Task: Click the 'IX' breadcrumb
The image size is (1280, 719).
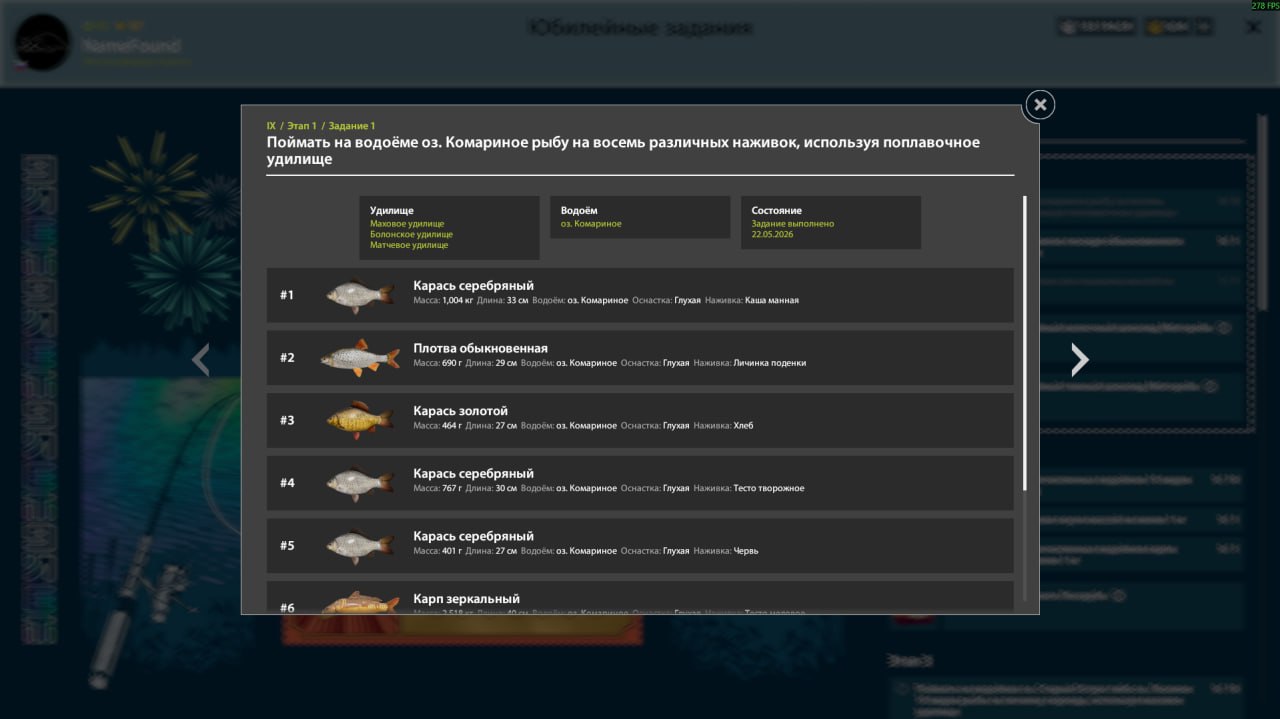Action: point(271,126)
